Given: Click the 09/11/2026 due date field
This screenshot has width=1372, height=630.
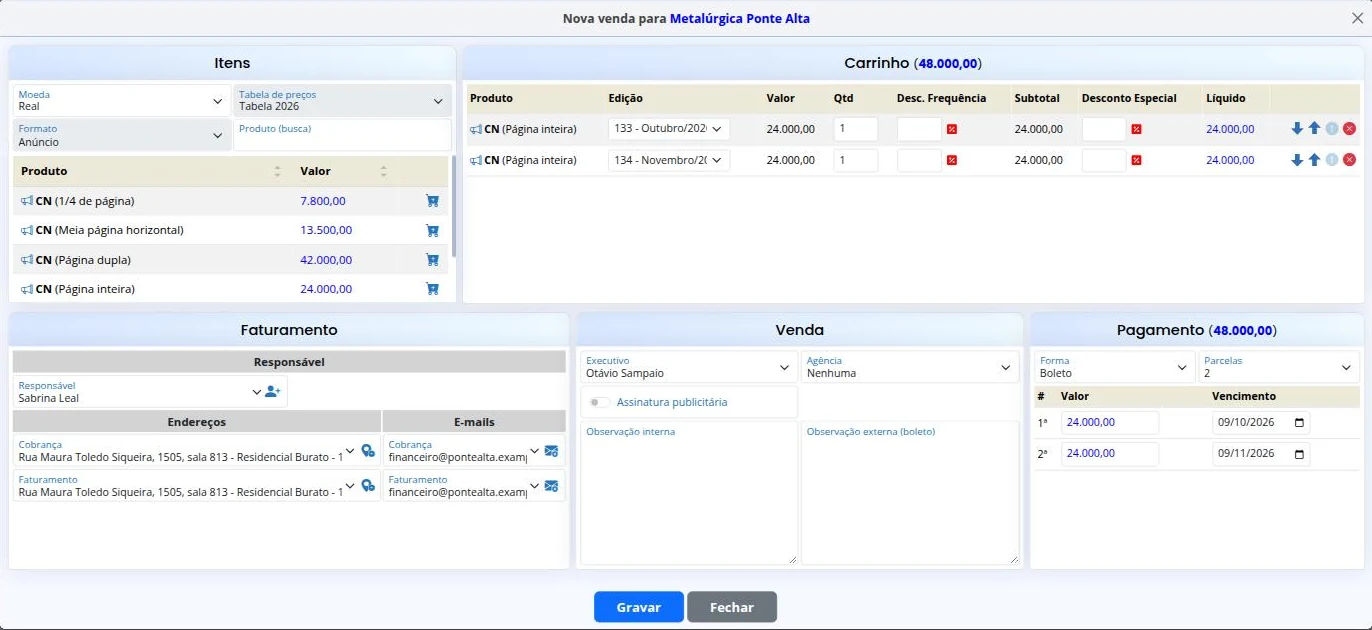Looking at the screenshot, I should [x=1261, y=453].
